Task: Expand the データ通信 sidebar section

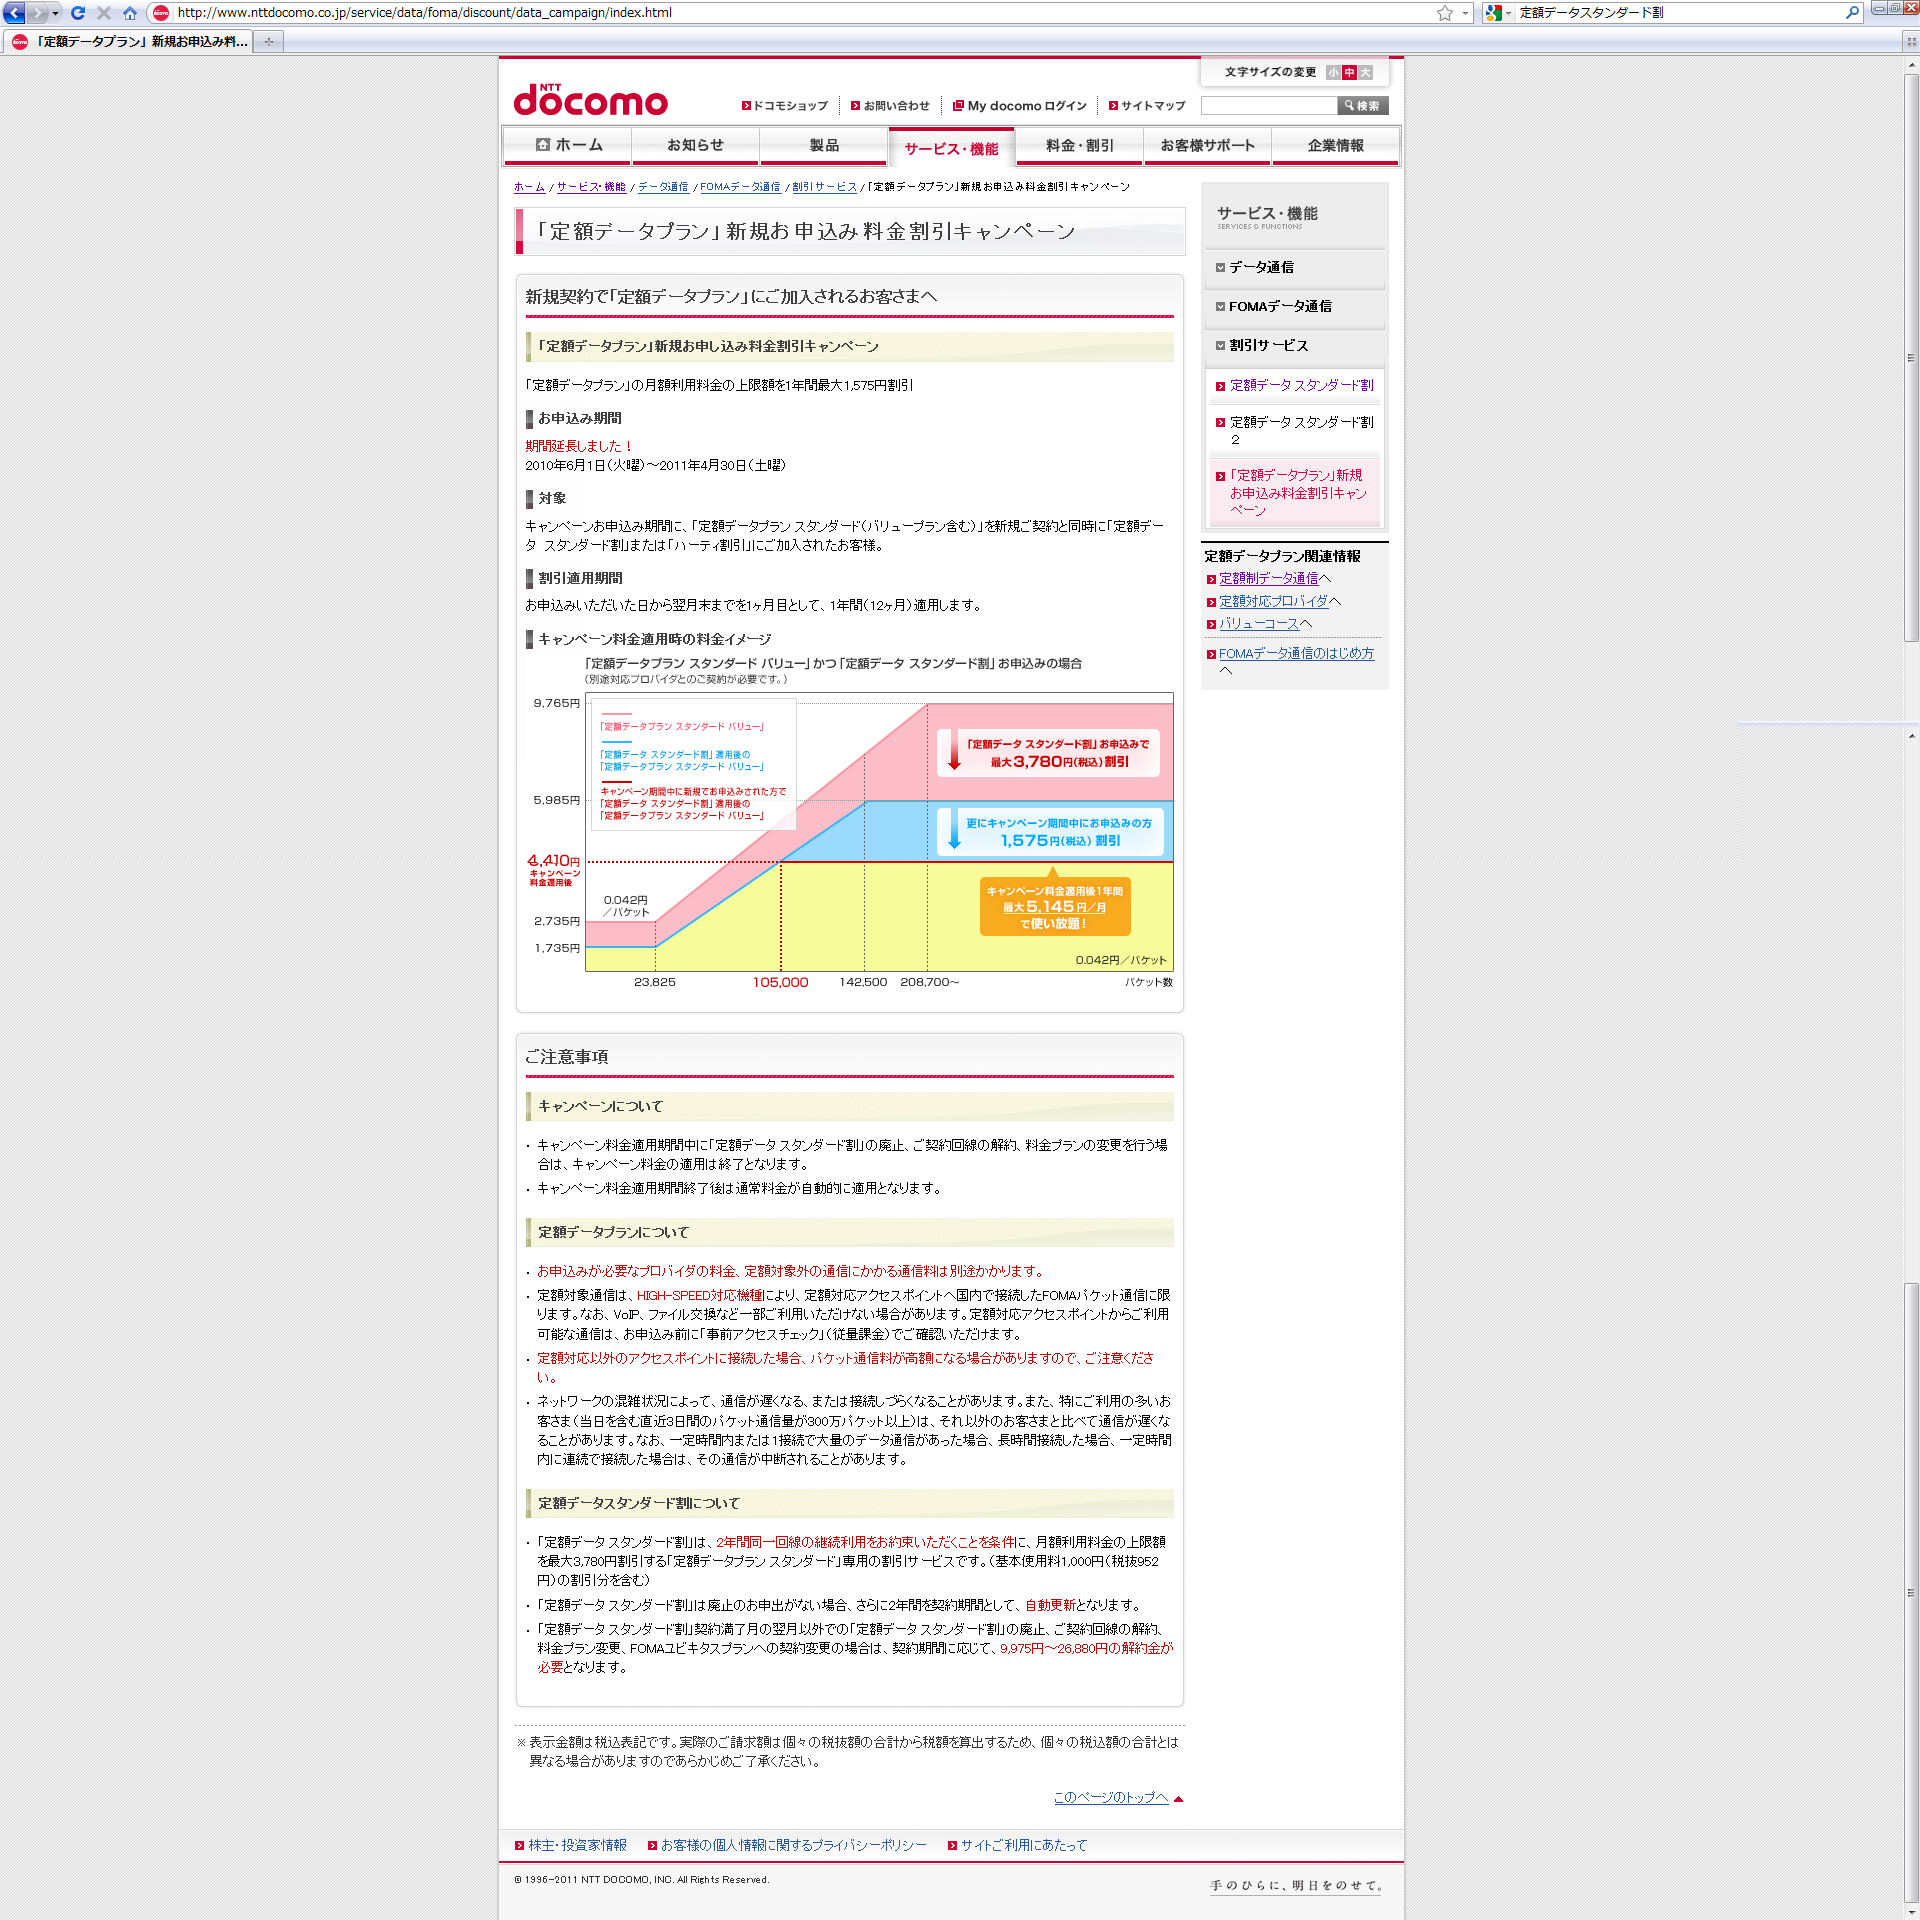Action: (x=1261, y=267)
